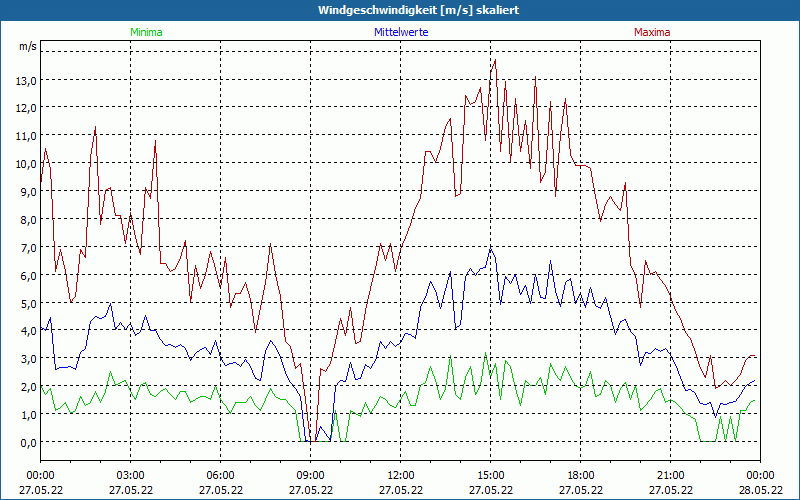Click the 09:00 time axis label
This screenshot has height=500, width=800.
(x=311, y=476)
